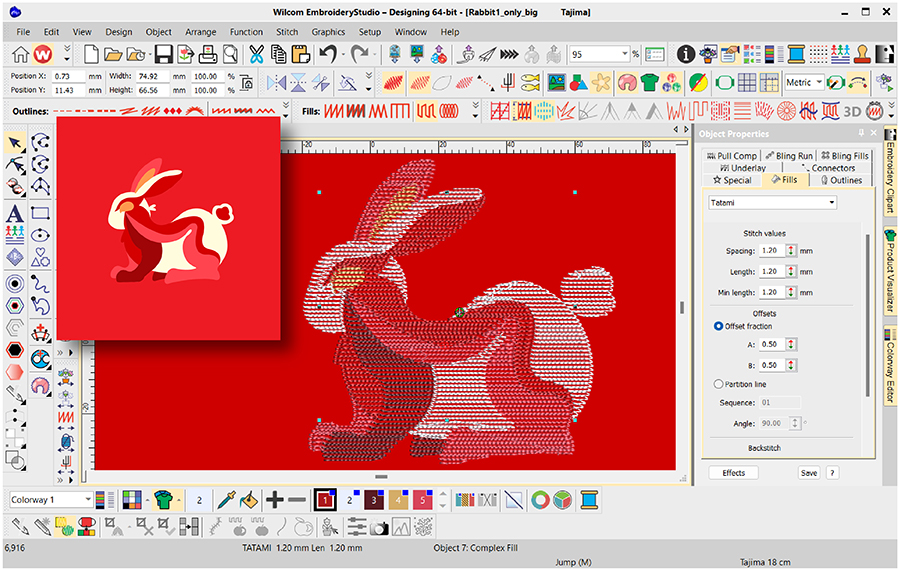Expand the Colorway 1 dropdown
900x570 pixels.
click(88, 499)
